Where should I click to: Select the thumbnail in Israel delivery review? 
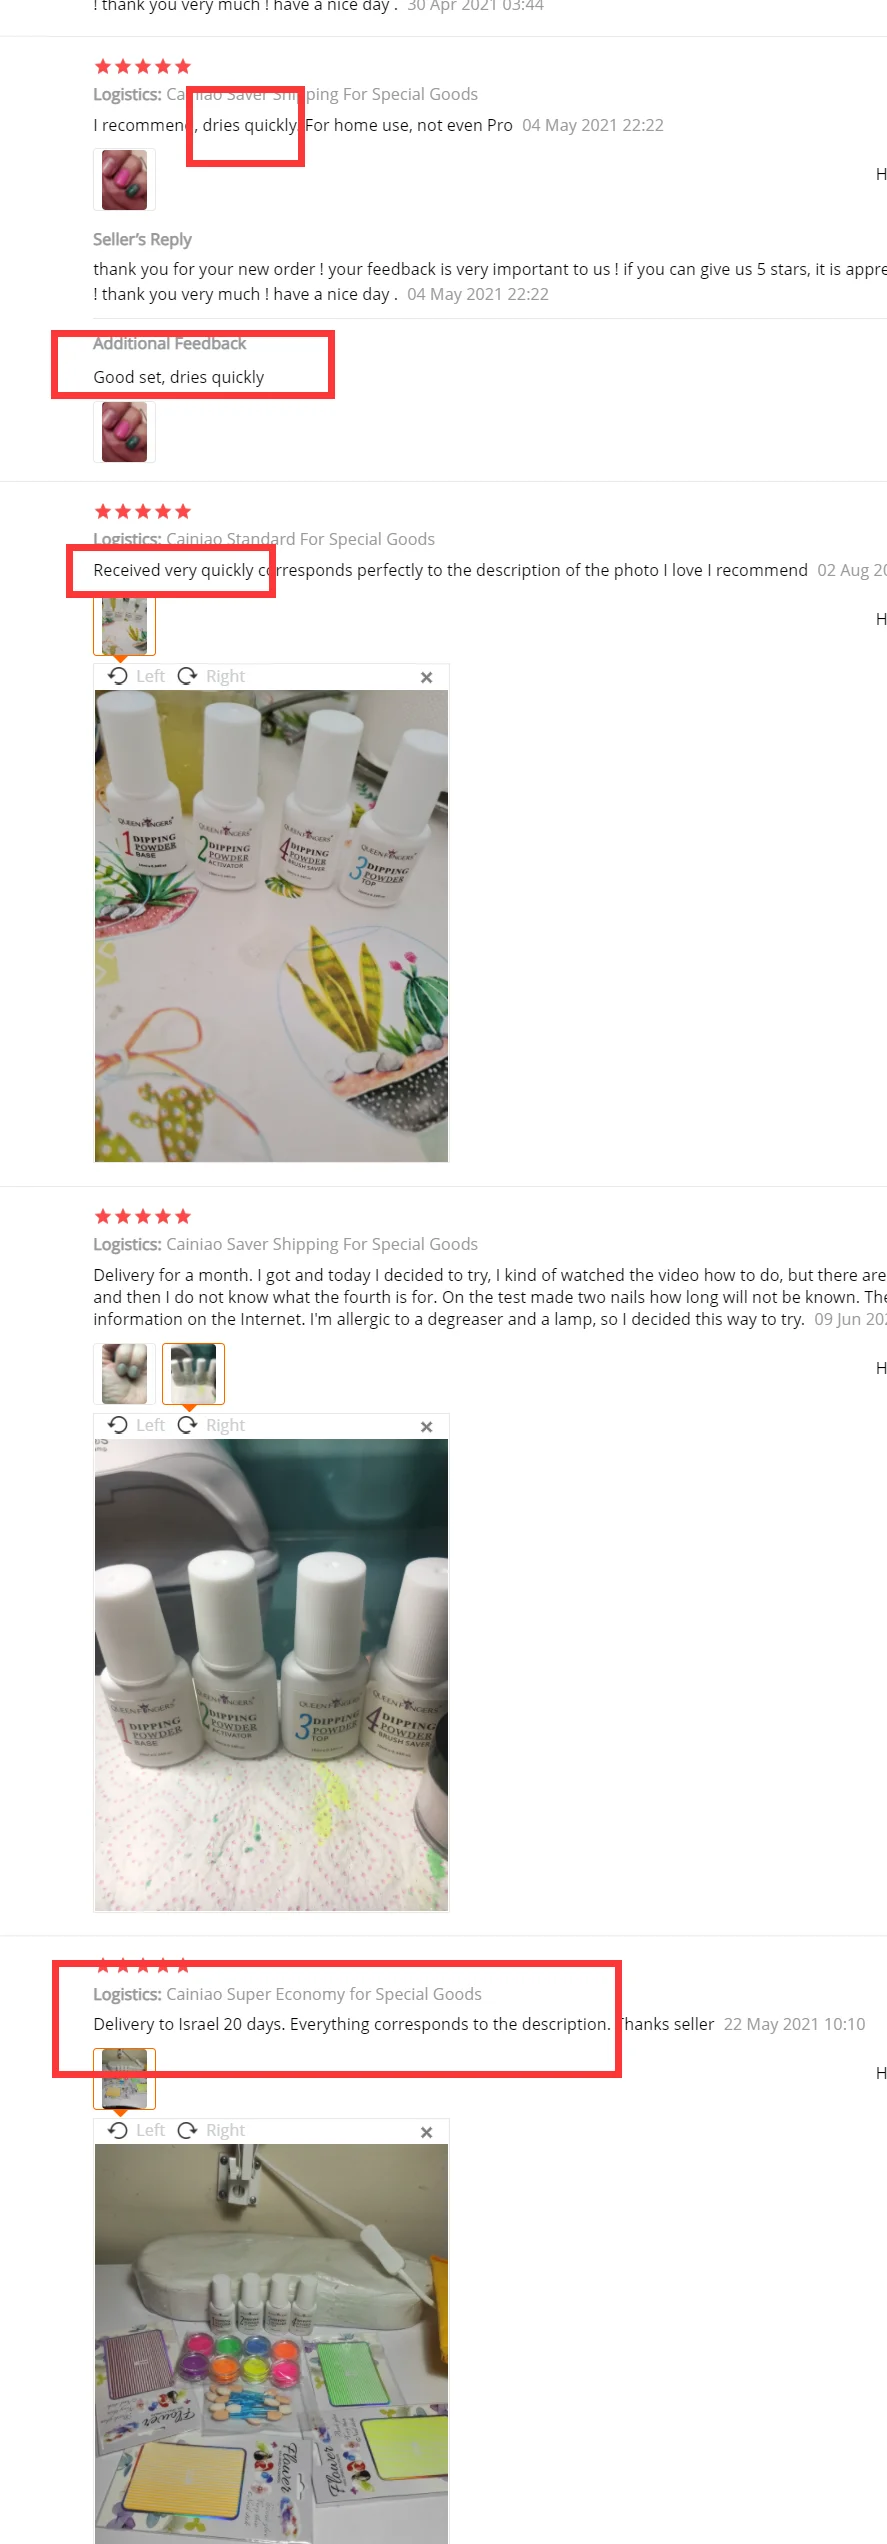124,2078
